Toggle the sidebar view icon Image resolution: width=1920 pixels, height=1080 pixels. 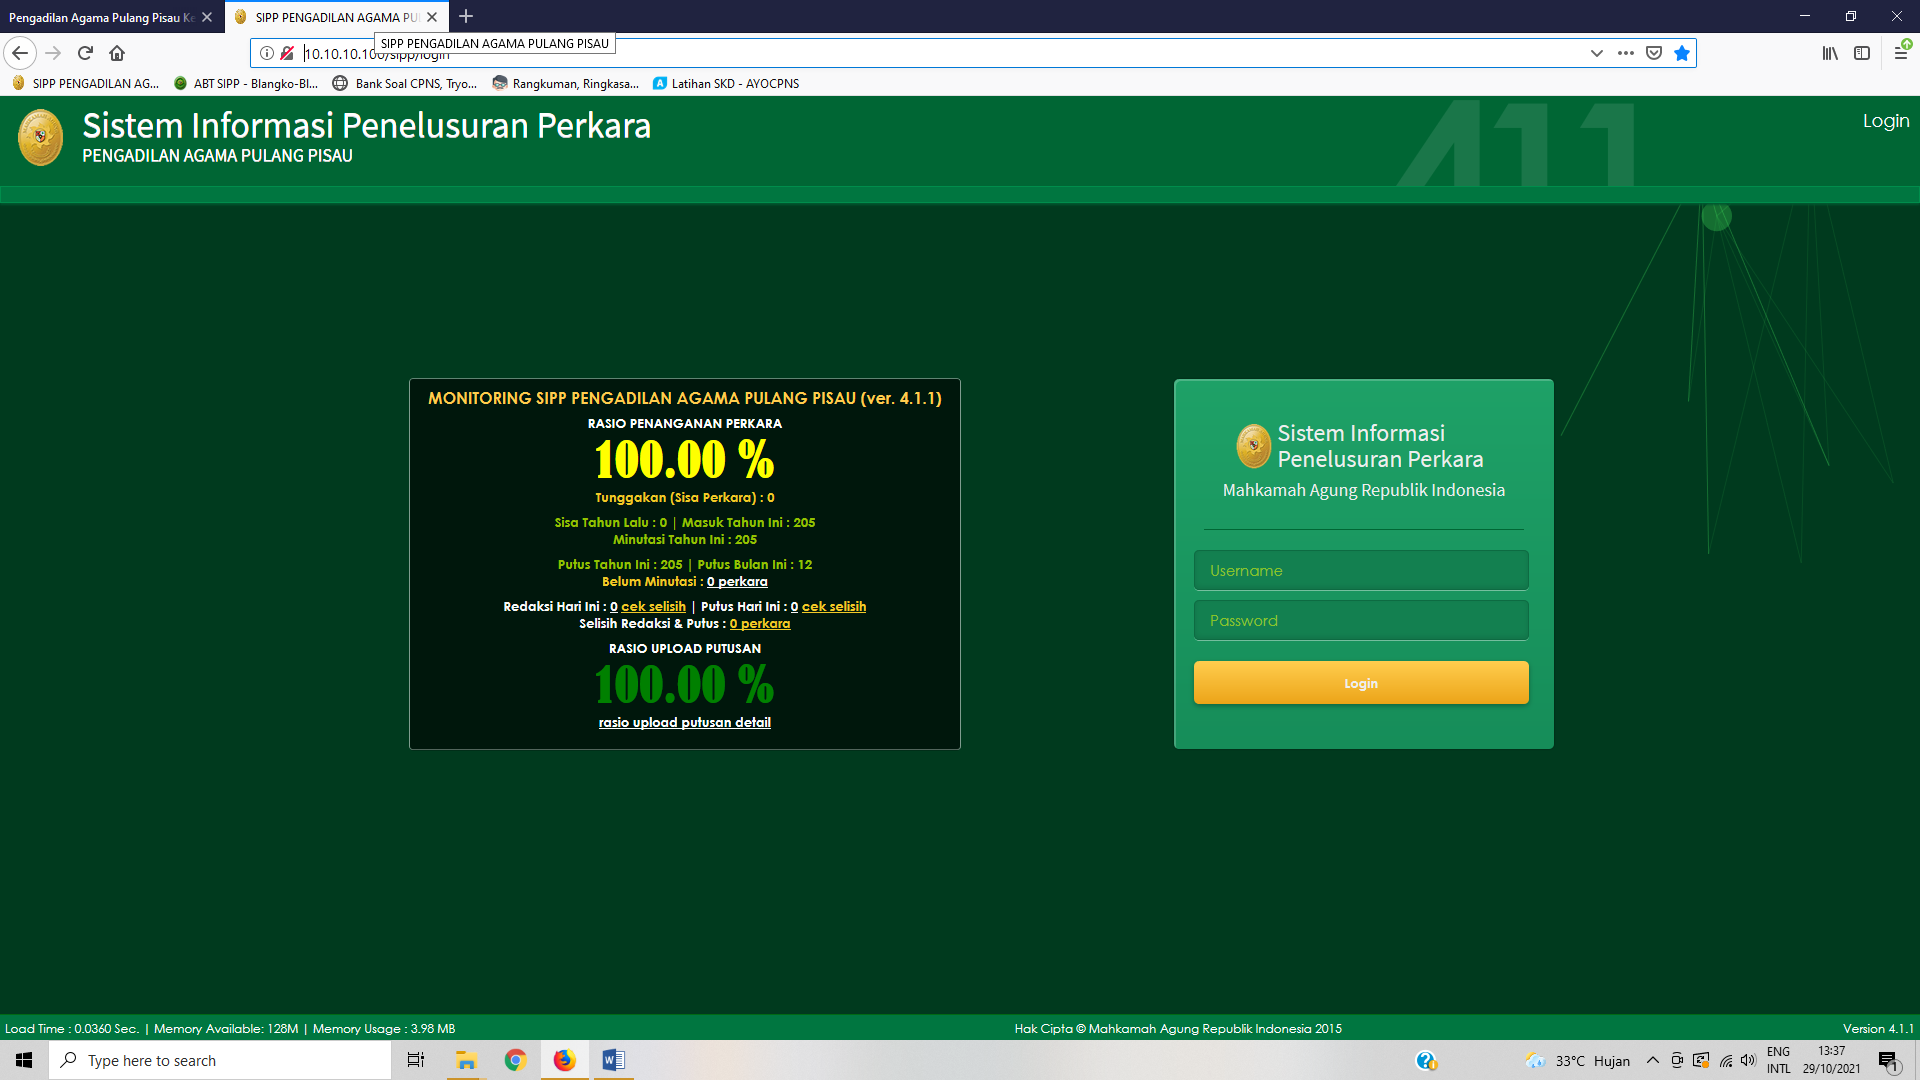[1861, 53]
